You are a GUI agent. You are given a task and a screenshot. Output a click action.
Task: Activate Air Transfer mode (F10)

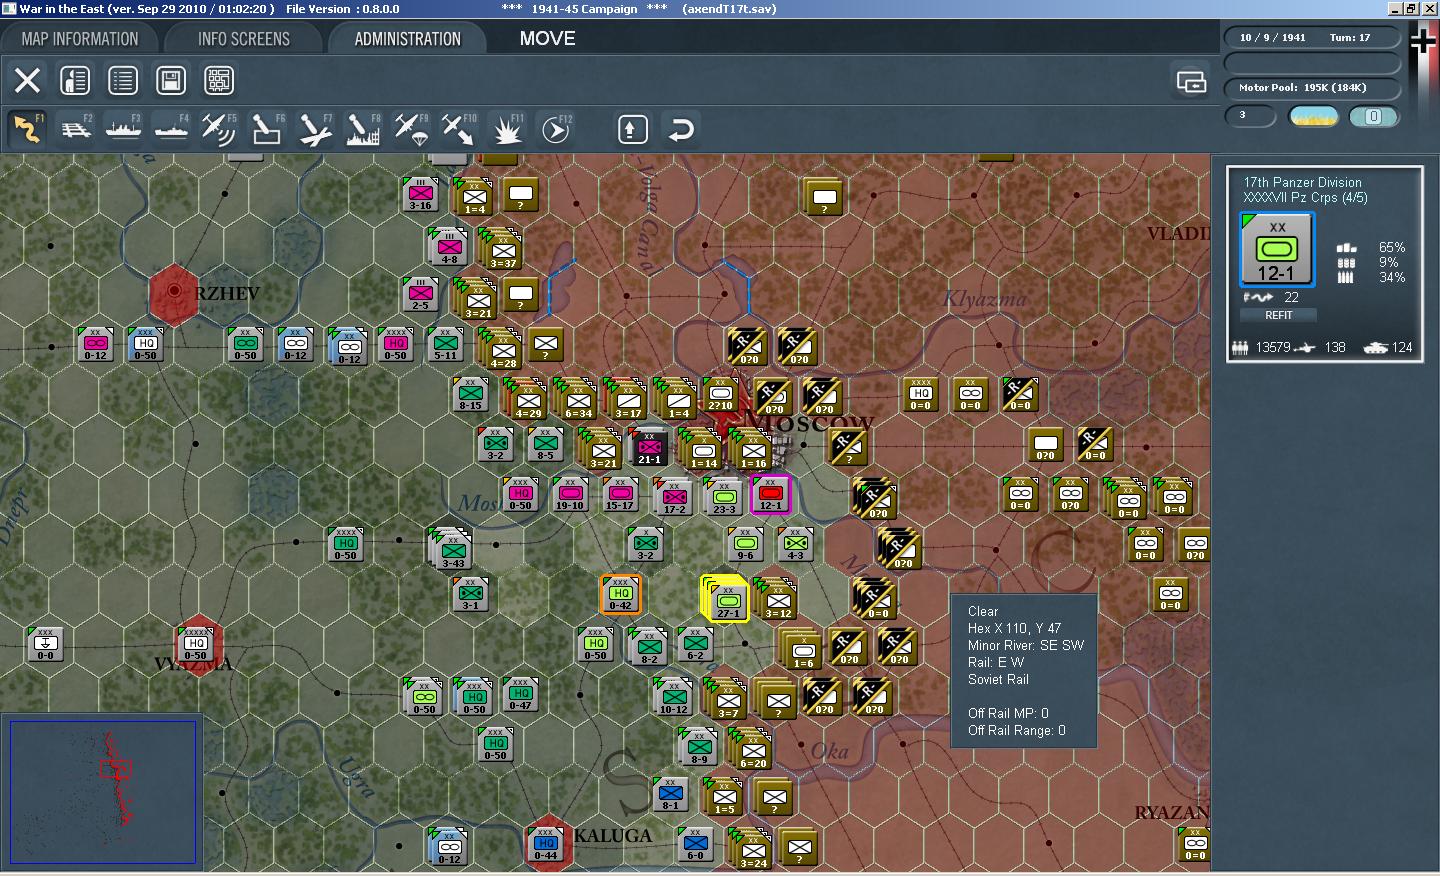click(x=459, y=129)
